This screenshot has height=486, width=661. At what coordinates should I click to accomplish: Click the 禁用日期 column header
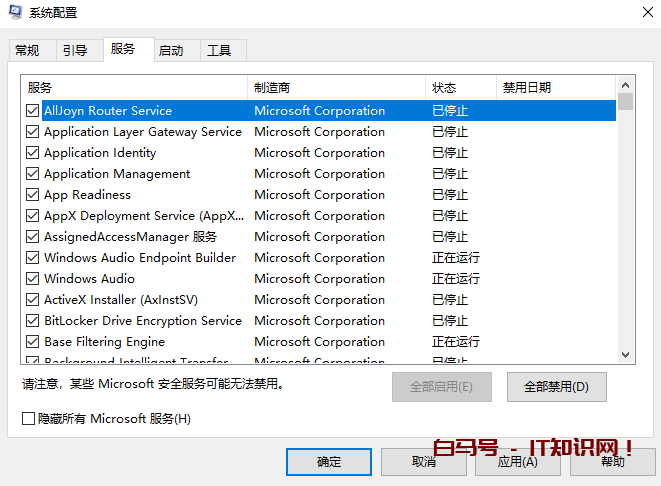pyautogui.click(x=553, y=88)
